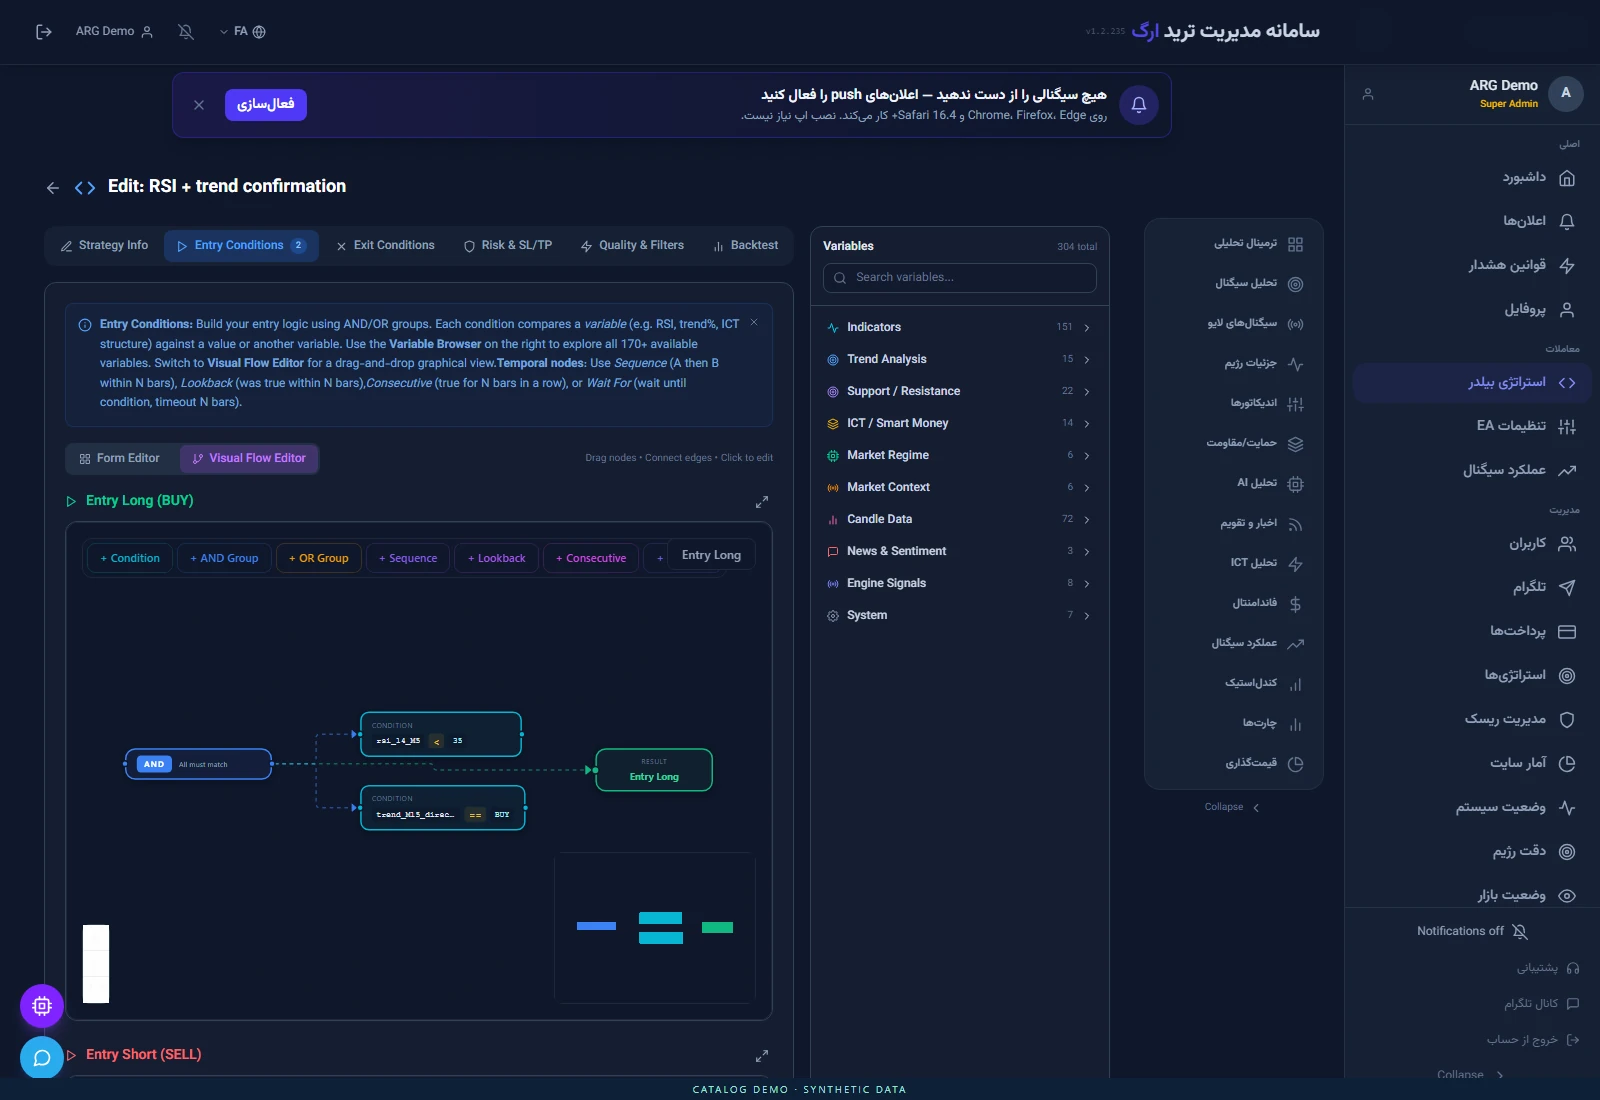Viewport: 1600px width, 1100px height.
Task: Toggle the muted notifications bell in top bar
Action: pyautogui.click(x=186, y=32)
